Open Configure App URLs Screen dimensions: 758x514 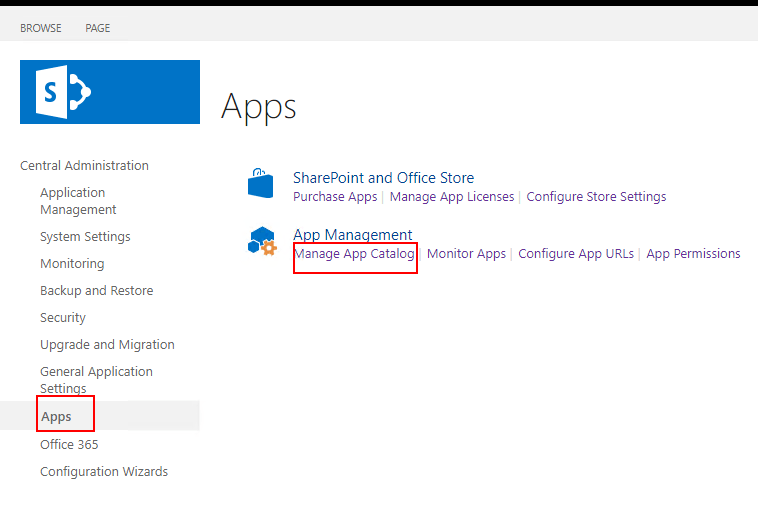tap(576, 254)
